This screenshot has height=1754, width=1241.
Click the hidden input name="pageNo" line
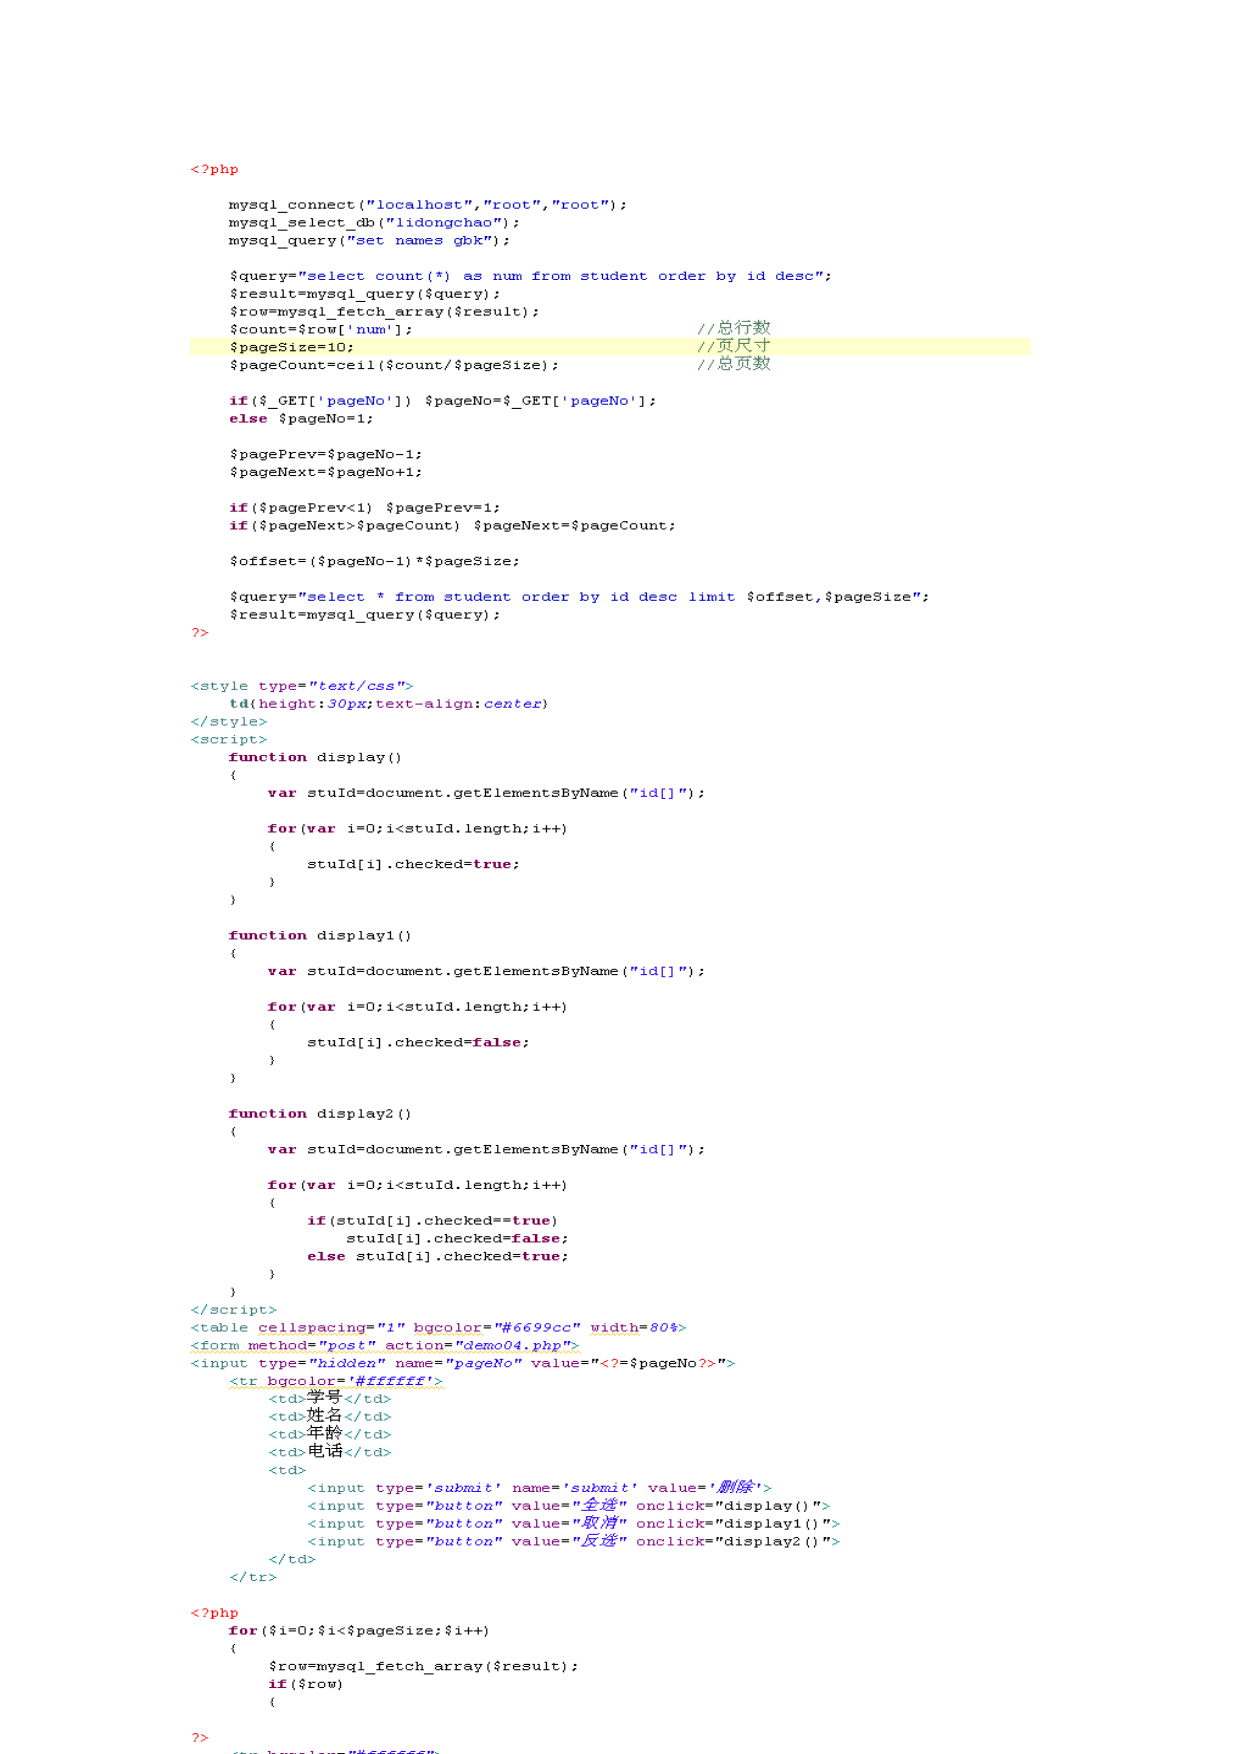tap(463, 1364)
